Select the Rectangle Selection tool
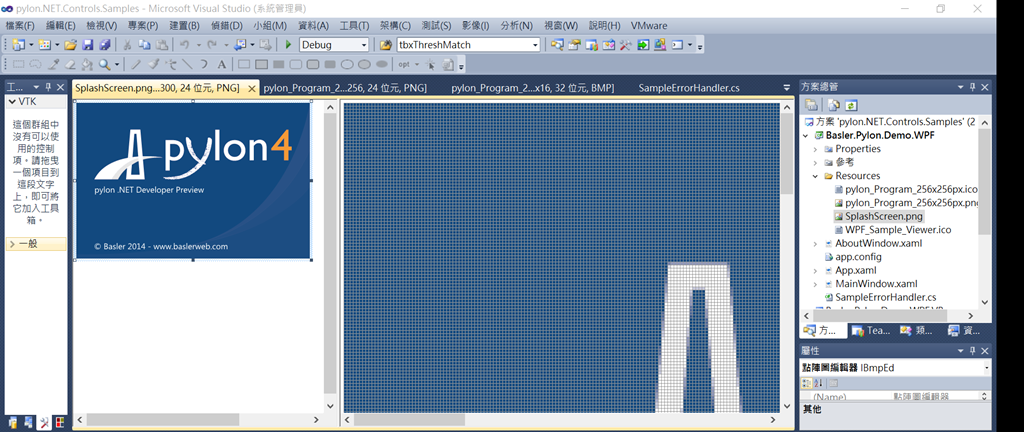The height and width of the screenshot is (432, 1024). (19, 64)
